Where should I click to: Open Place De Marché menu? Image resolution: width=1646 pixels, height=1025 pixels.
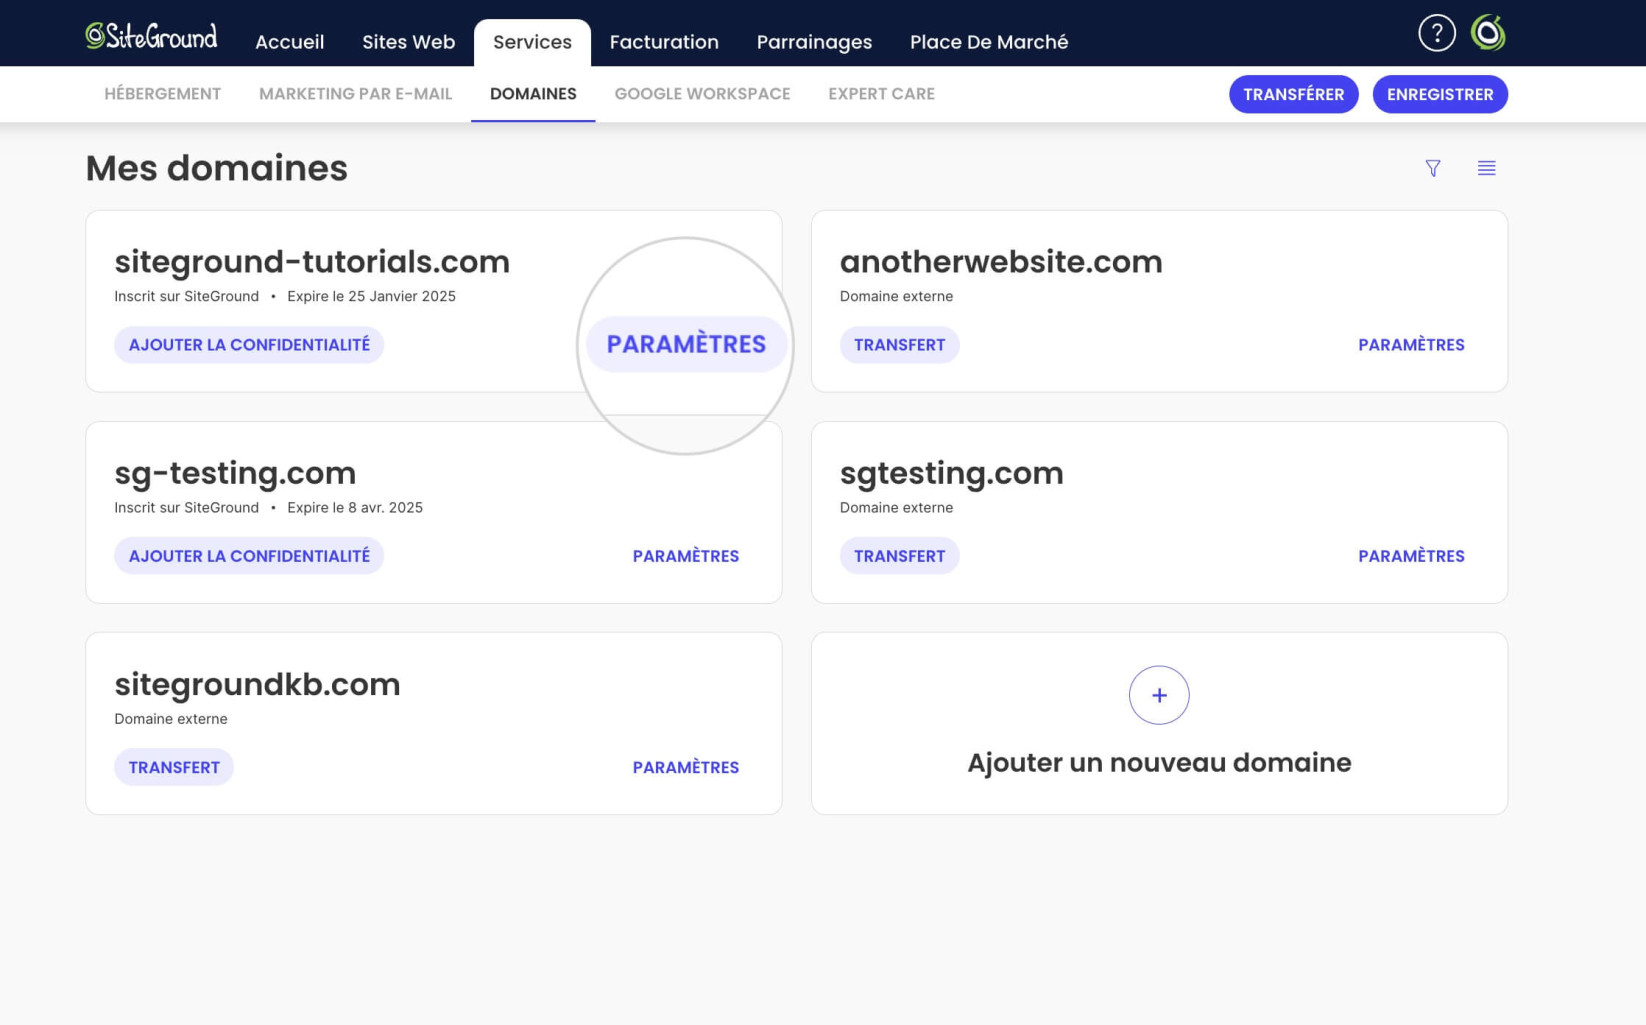tap(989, 42)
